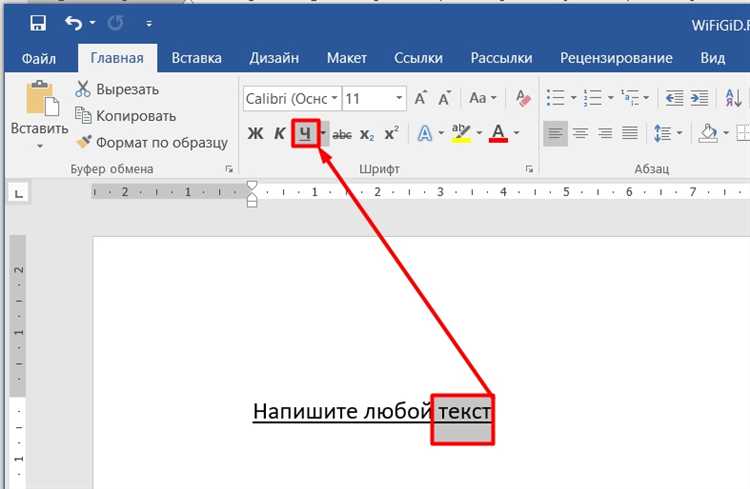This screenshot has width=750, height=489.
Task: Click the Calibri font name field
Action: 287,99
